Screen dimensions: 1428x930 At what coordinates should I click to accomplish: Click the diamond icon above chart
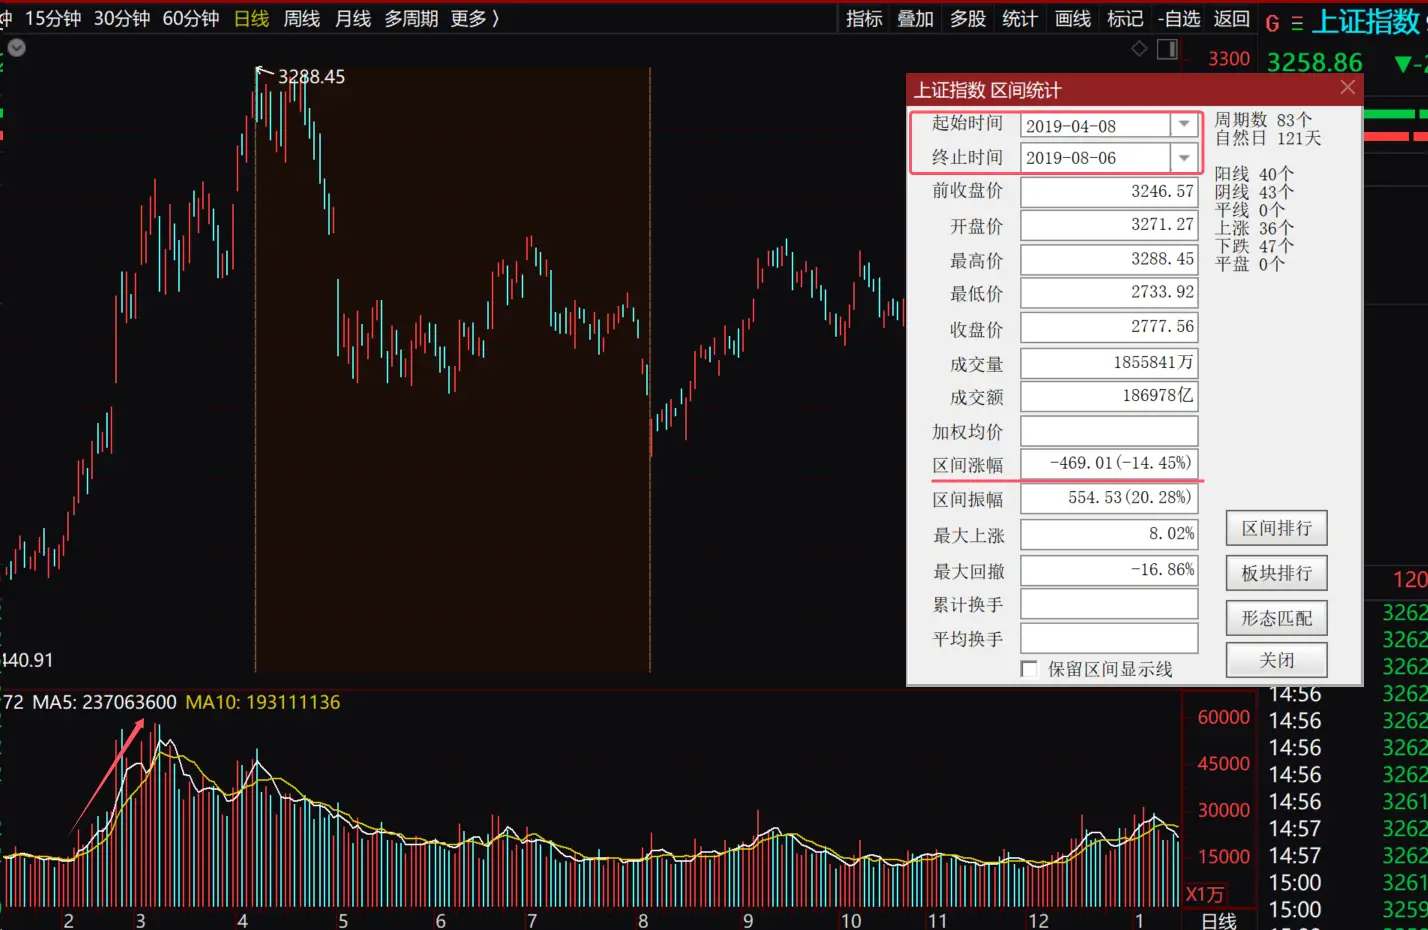pyautogui.click(x=1139, y=49)
